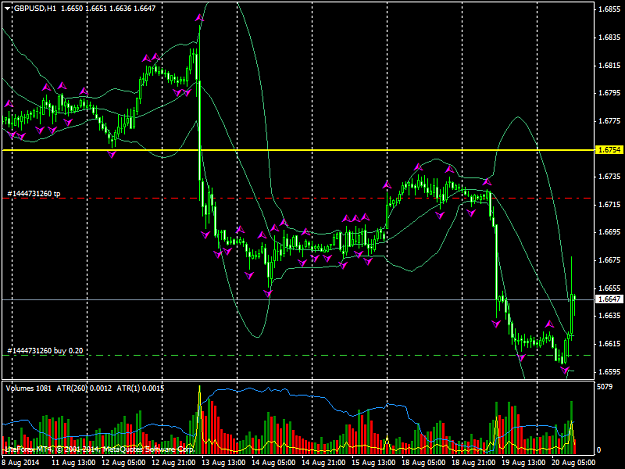Click the ATR(1) 0.0015 indicator label
625x469 pixels.
pos(140,388)
